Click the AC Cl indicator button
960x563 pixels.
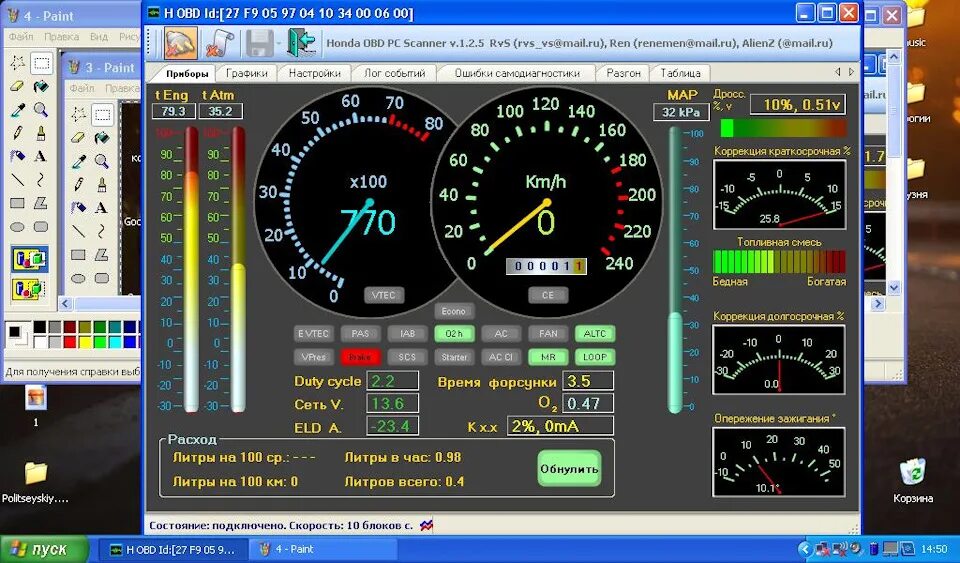[x=501, y=357]
